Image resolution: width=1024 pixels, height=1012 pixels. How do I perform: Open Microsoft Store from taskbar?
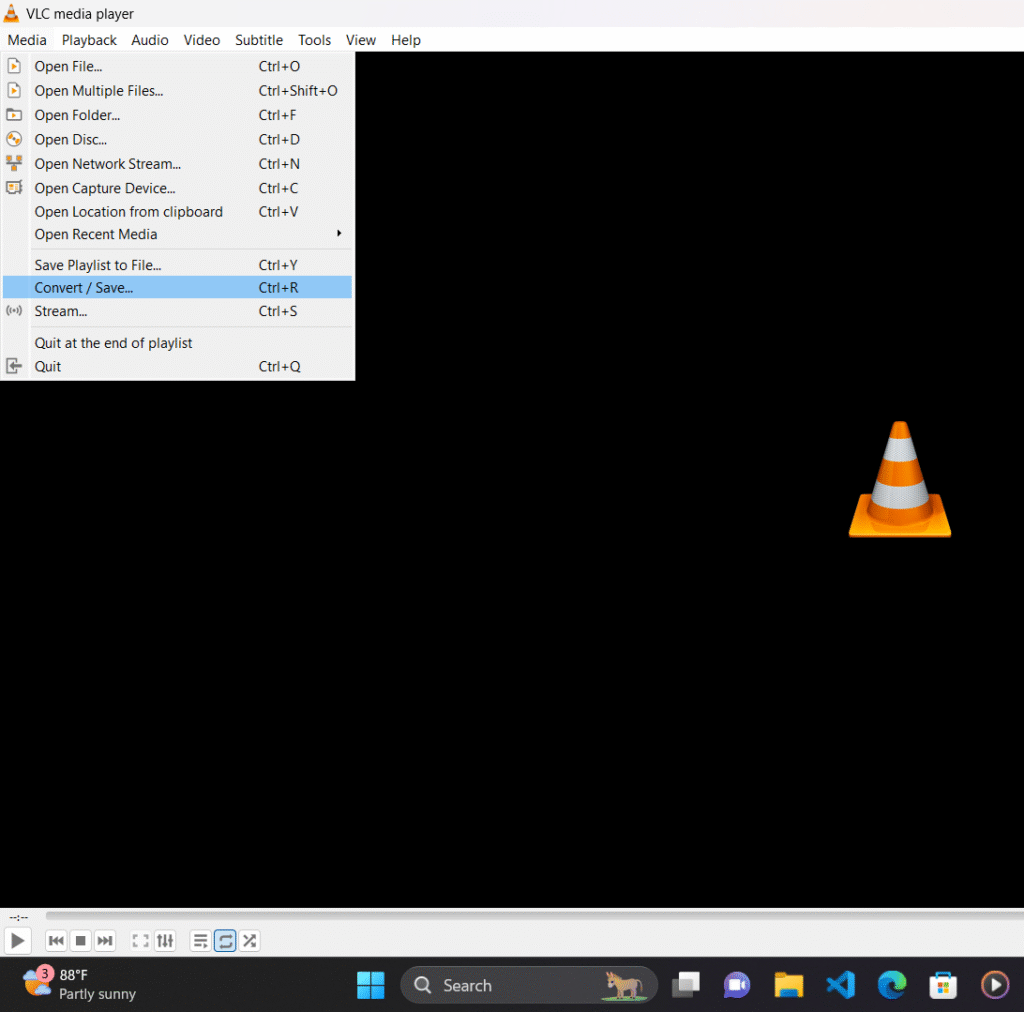tap(943, 985)
